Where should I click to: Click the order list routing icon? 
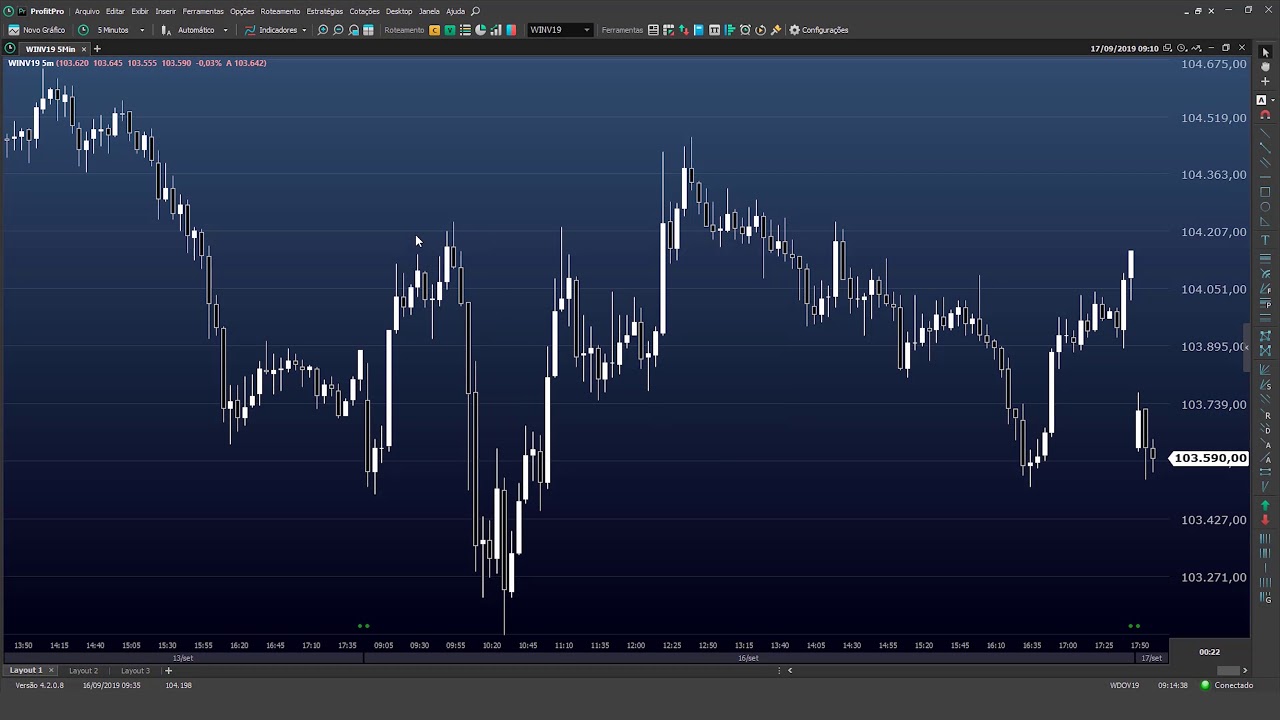click(x=465, y=30)
